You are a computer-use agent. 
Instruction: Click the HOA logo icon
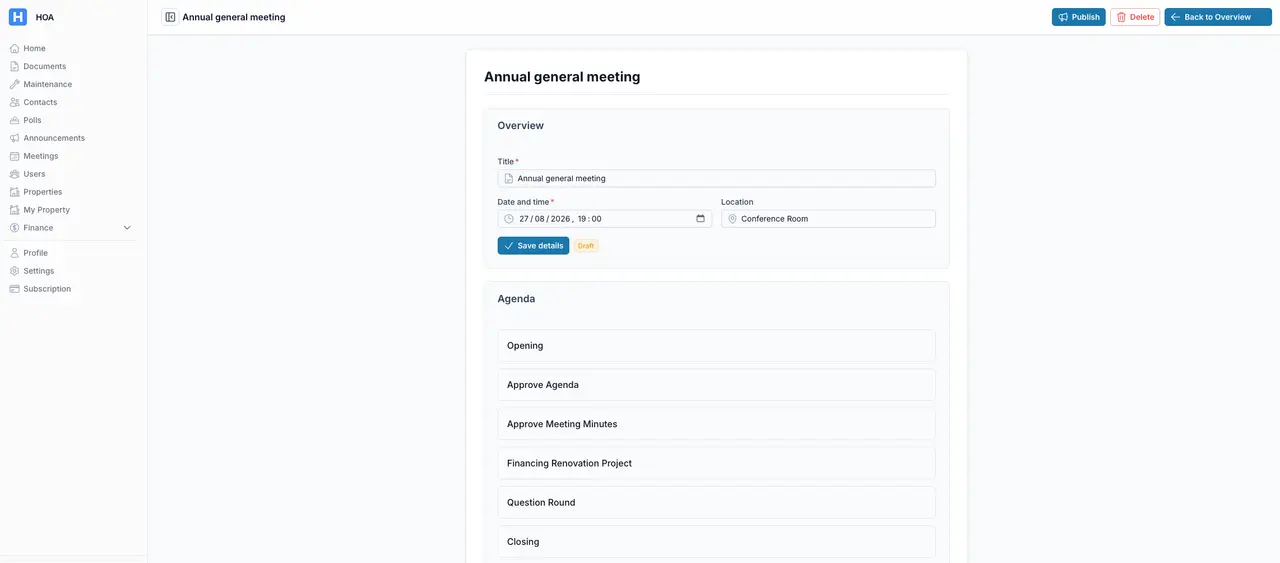[x=18, y=17]
